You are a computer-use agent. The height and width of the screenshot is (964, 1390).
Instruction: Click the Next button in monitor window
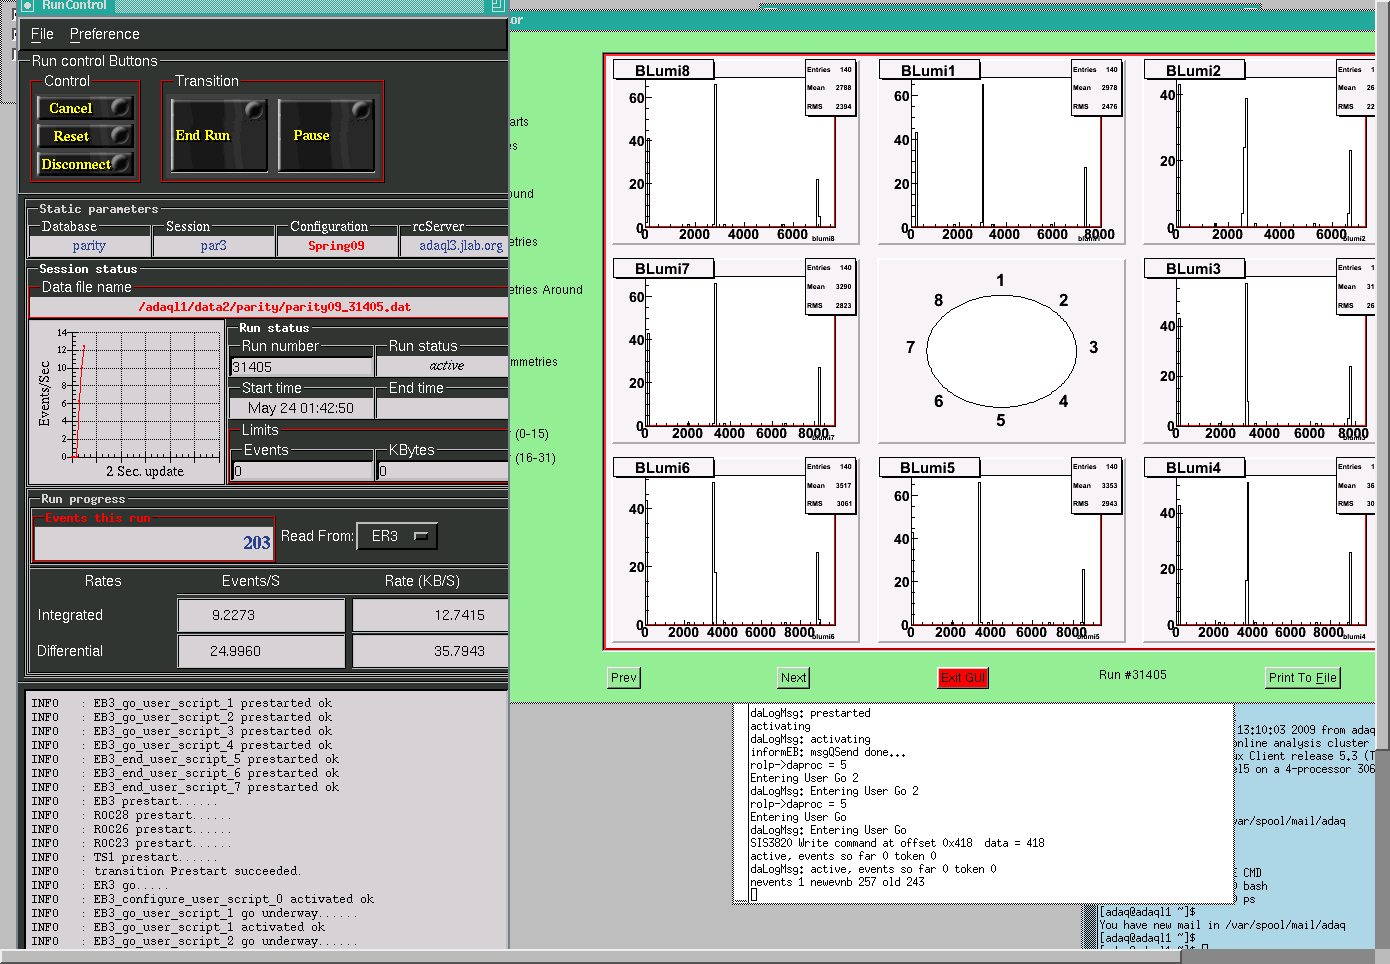[793, 678]
